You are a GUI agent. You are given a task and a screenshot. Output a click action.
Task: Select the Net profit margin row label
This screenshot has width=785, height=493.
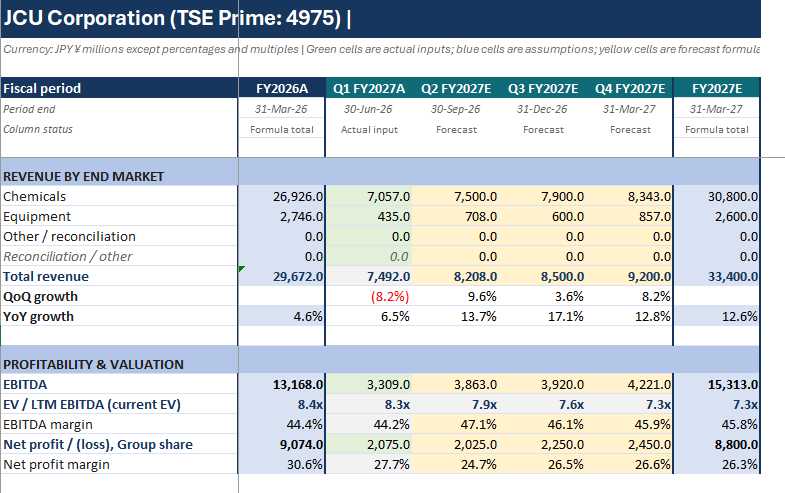(119, 464)
